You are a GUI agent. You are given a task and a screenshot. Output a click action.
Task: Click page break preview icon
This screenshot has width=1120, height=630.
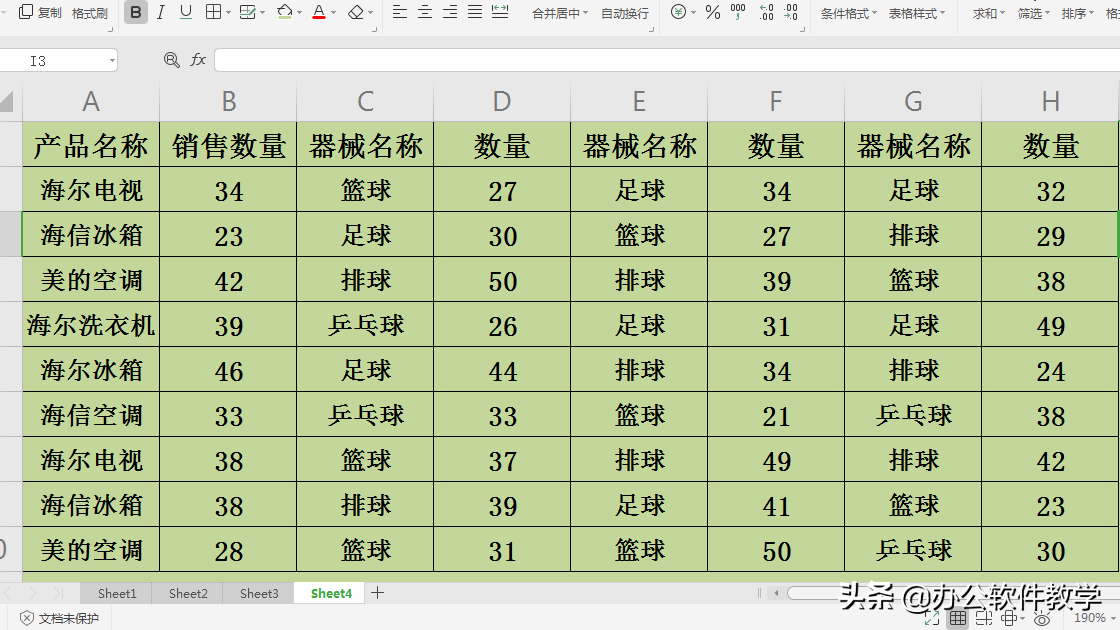[x=984, y=619]
